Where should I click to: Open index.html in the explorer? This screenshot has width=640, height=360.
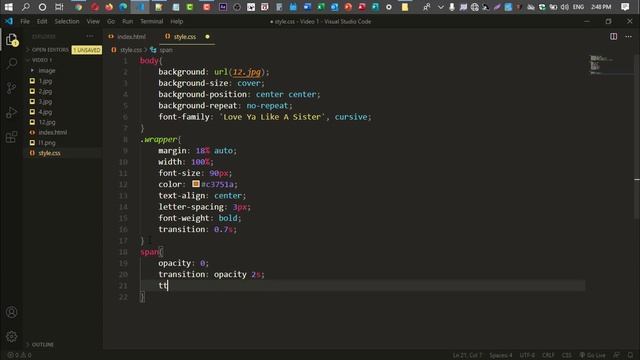52,132
